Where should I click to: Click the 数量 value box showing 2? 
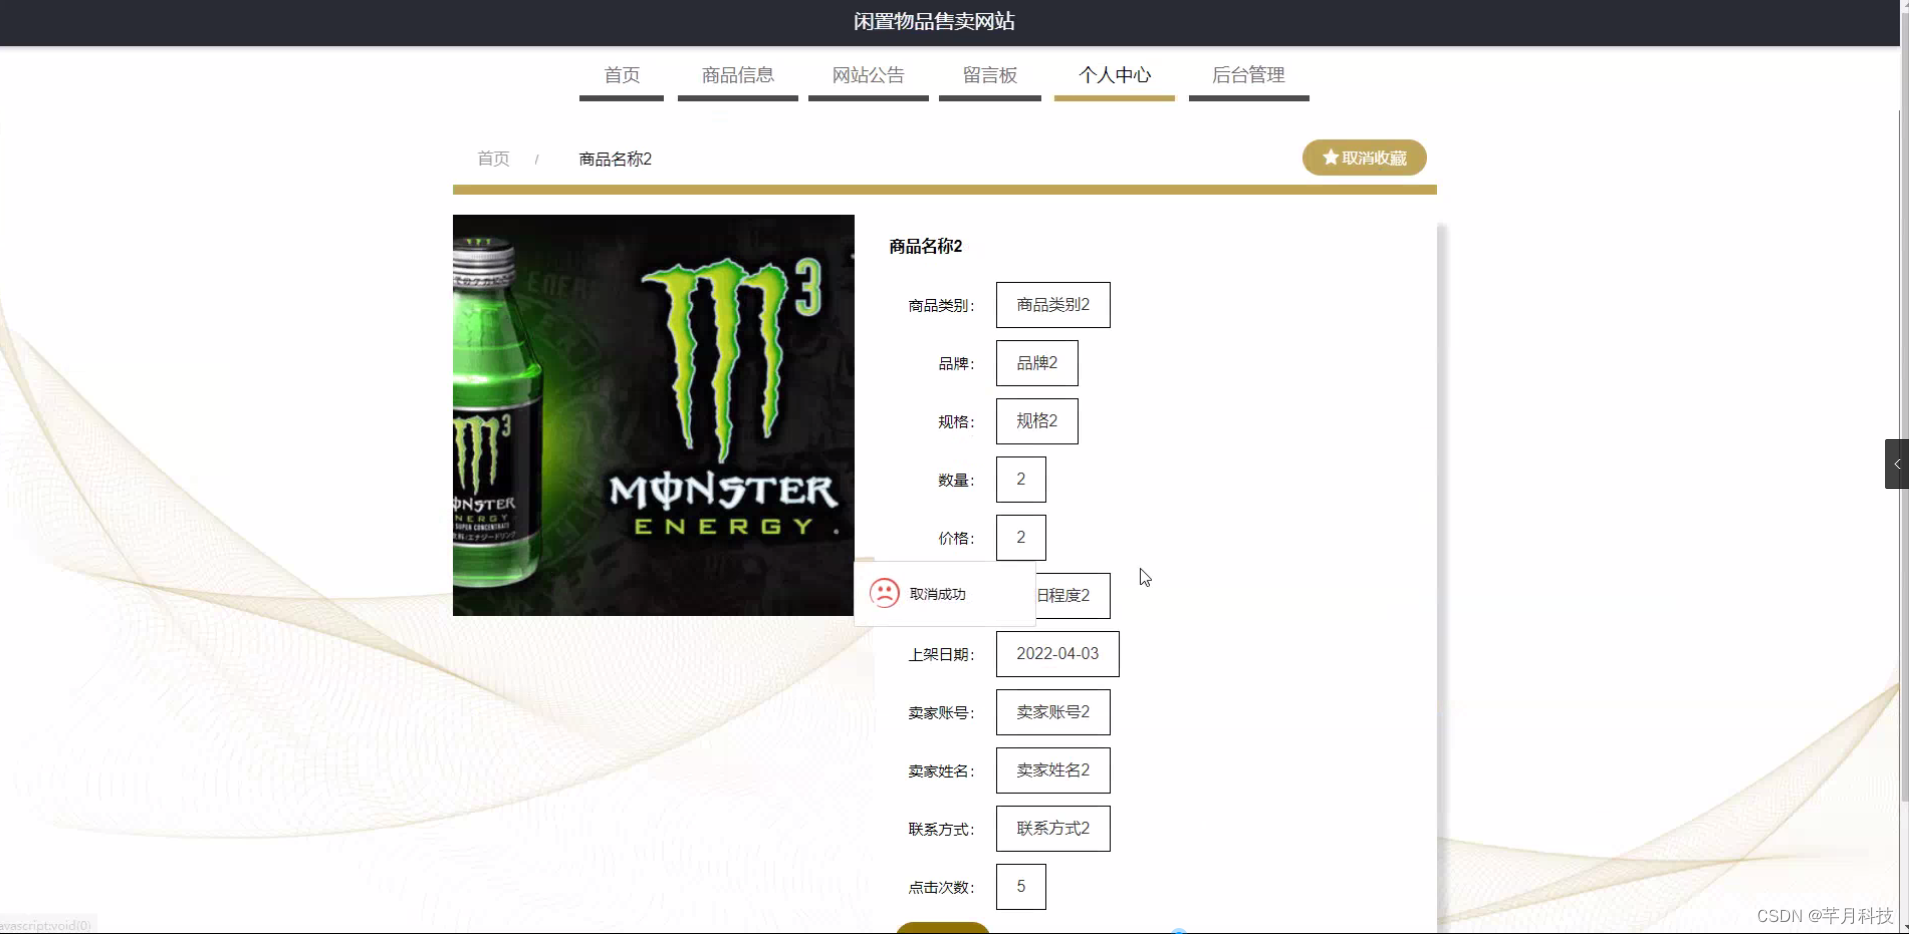(1019, 479)
